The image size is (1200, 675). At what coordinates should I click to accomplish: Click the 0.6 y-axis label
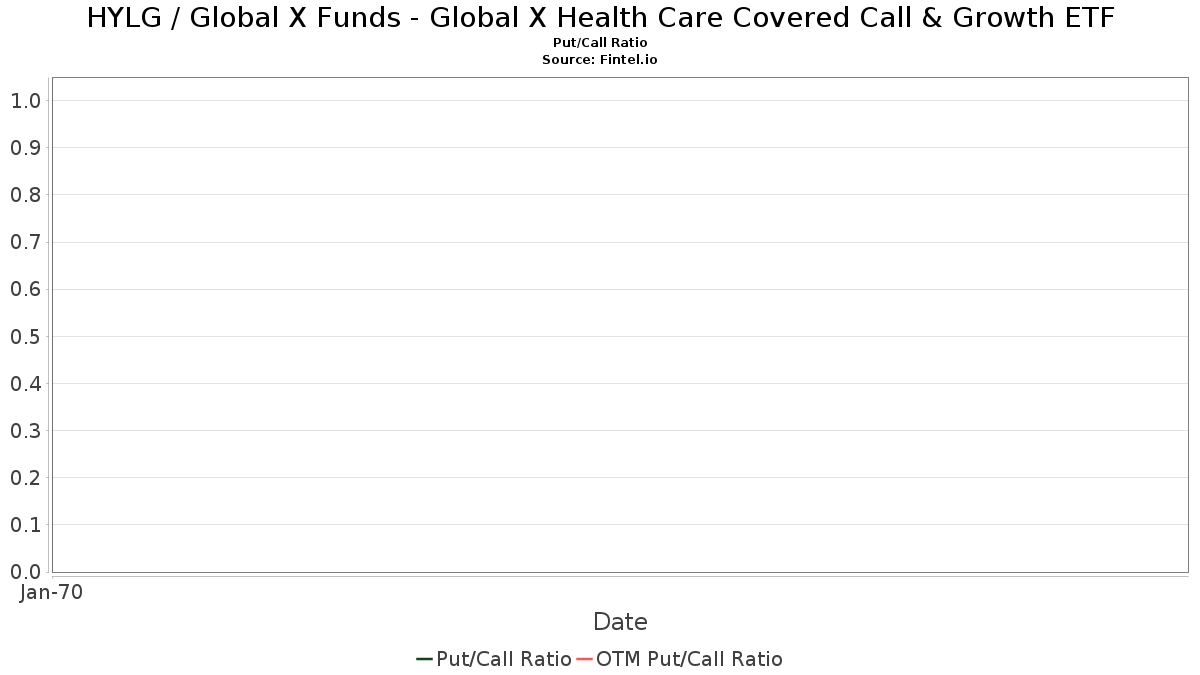[x=25, y=290]
